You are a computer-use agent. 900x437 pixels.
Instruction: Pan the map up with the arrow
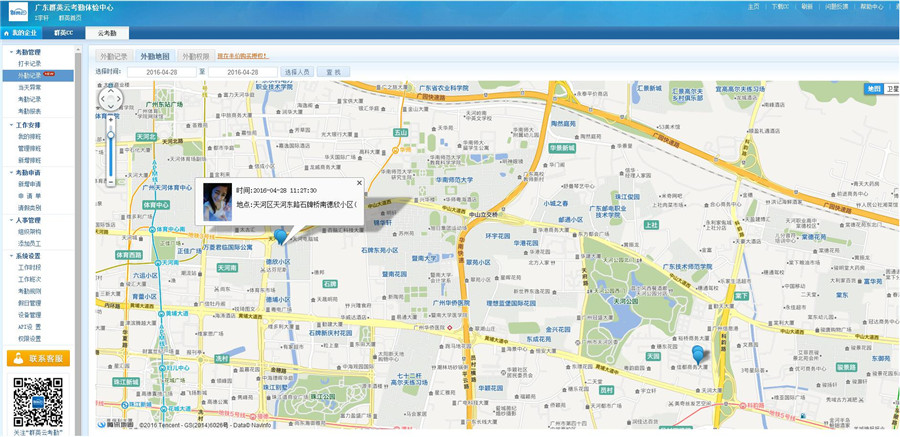111,91
